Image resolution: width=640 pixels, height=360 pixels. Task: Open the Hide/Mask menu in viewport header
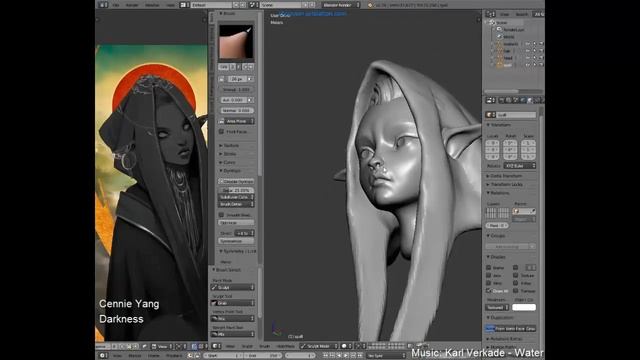pyautogui.click(x=285, y=346)
